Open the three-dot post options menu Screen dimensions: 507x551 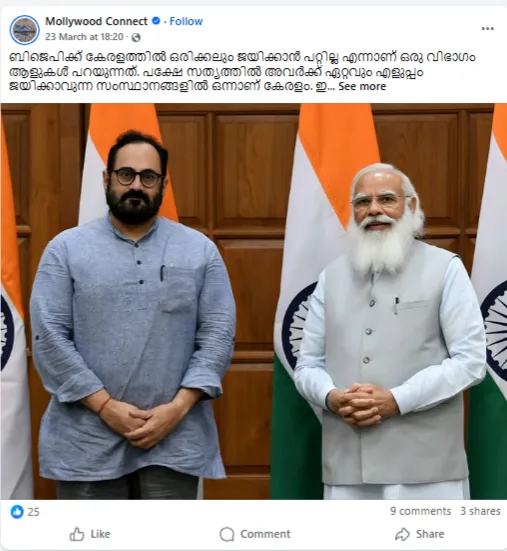click(487, 29)
